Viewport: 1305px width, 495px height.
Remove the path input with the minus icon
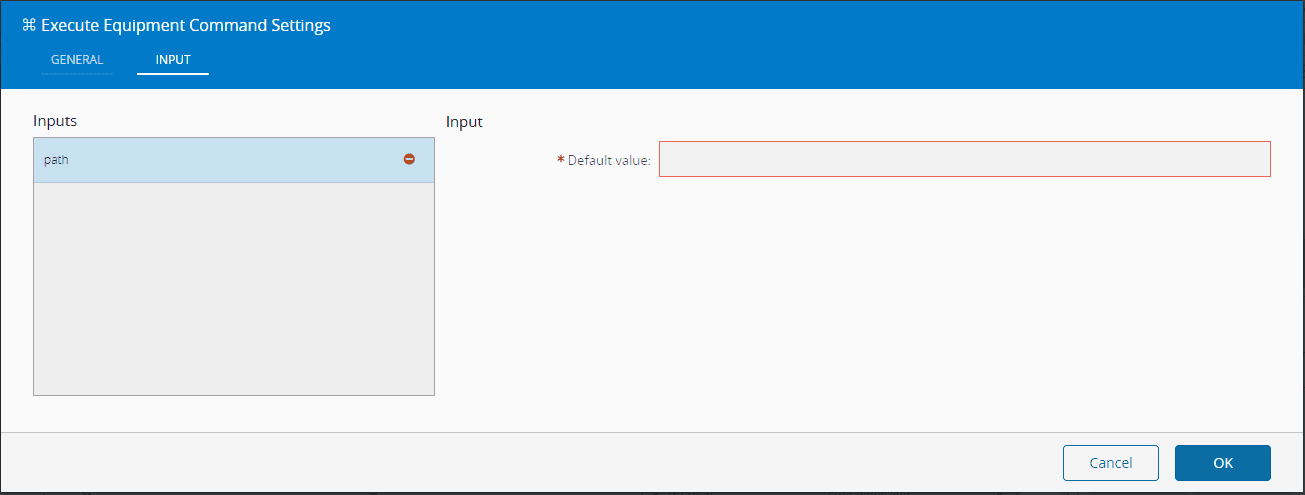pyautogui.click(x=409, y=159)
